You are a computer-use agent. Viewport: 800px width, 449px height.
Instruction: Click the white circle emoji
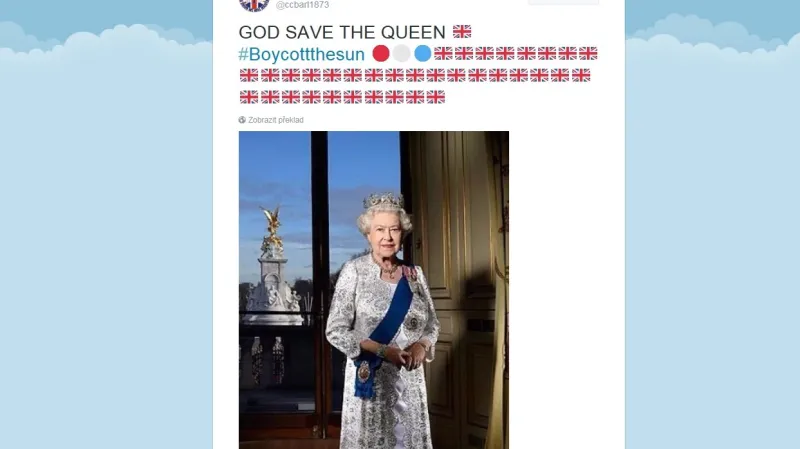402,53
